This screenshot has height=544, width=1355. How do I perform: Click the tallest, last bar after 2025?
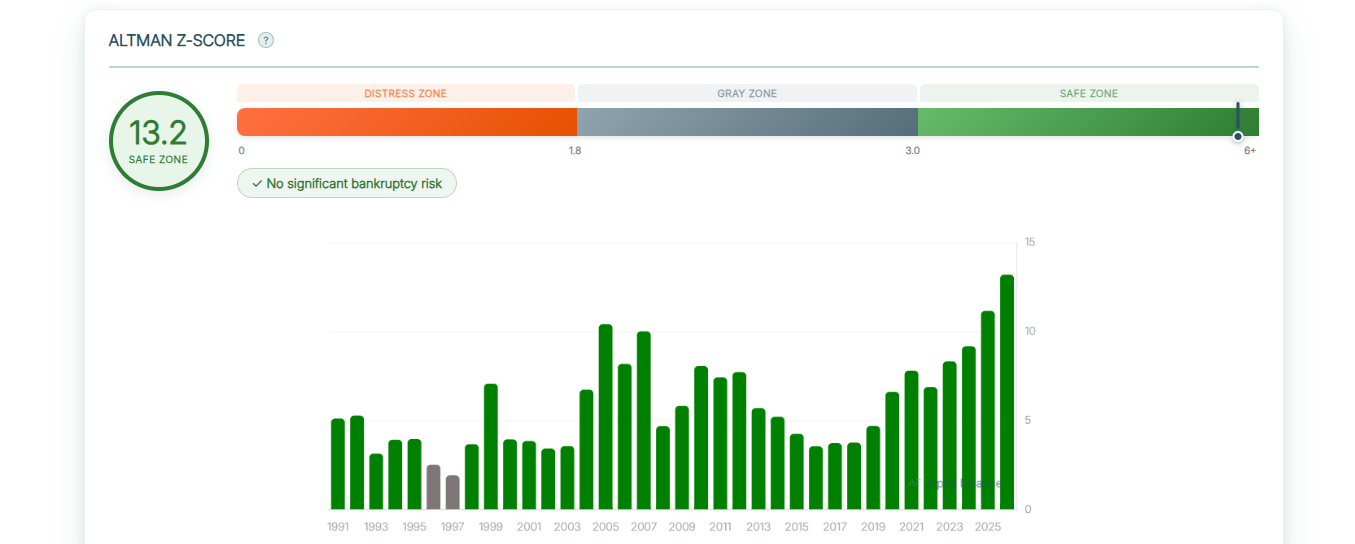pos(1007,392)
